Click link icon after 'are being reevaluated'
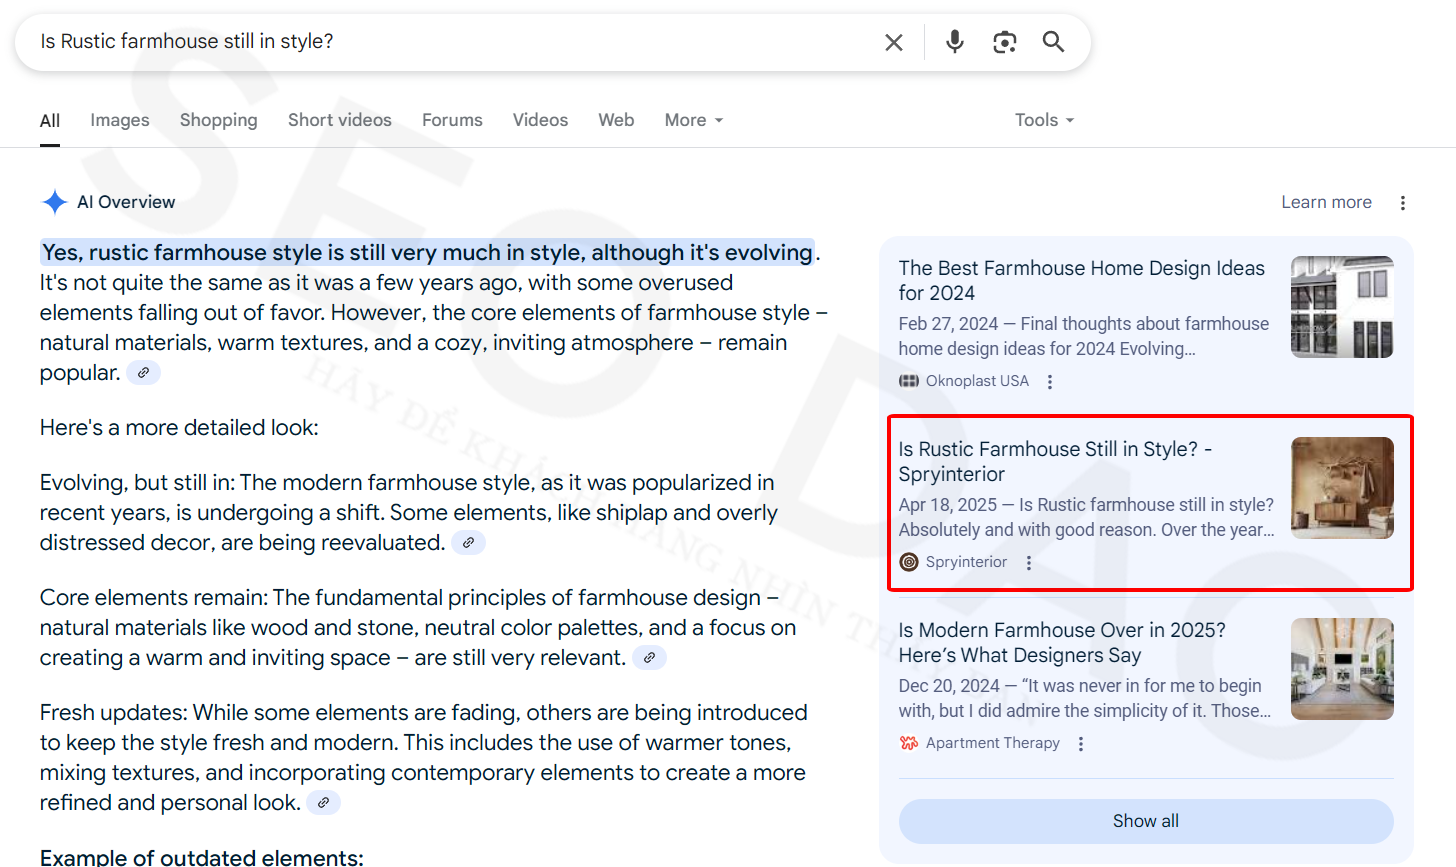The image size is (1456, 867). pyautogui.click(x=468, y=543)
